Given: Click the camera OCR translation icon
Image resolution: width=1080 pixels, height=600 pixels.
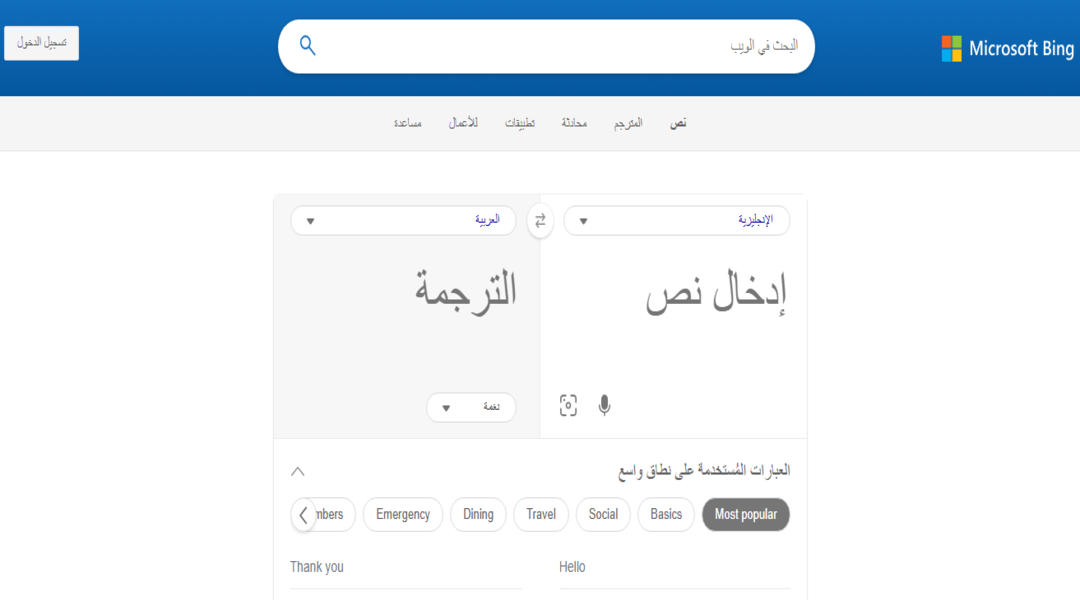Looking at the screenshot, I should (568, 406).
